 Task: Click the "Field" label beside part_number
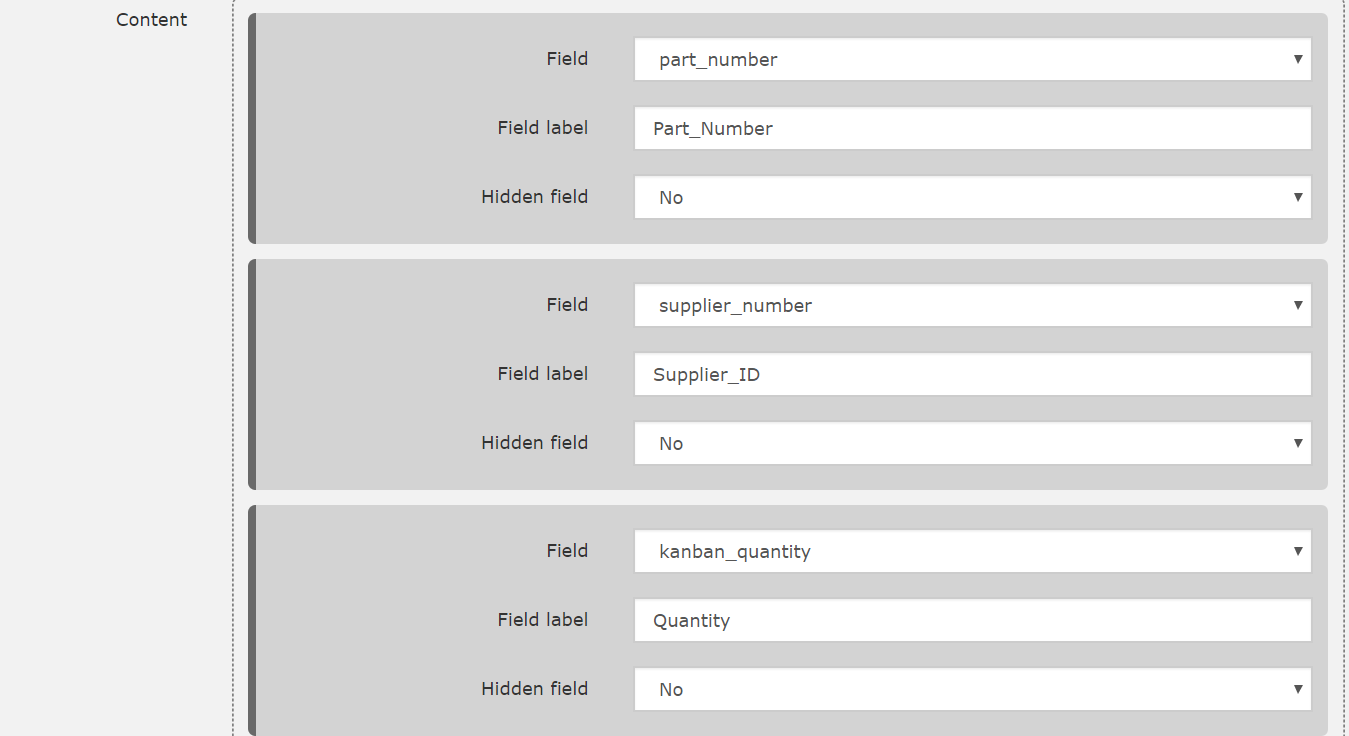pos(567,59)
